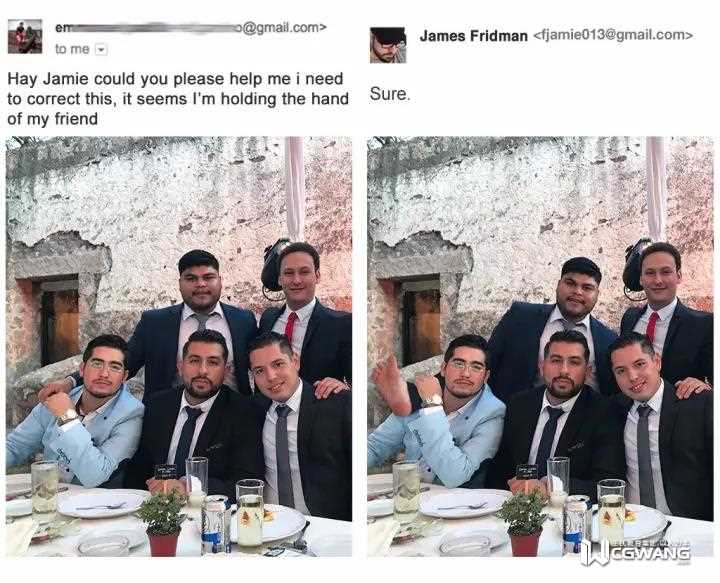Click the sender's small profile avatar
This screenshot has width=720, height=583.
click(25, 37)
